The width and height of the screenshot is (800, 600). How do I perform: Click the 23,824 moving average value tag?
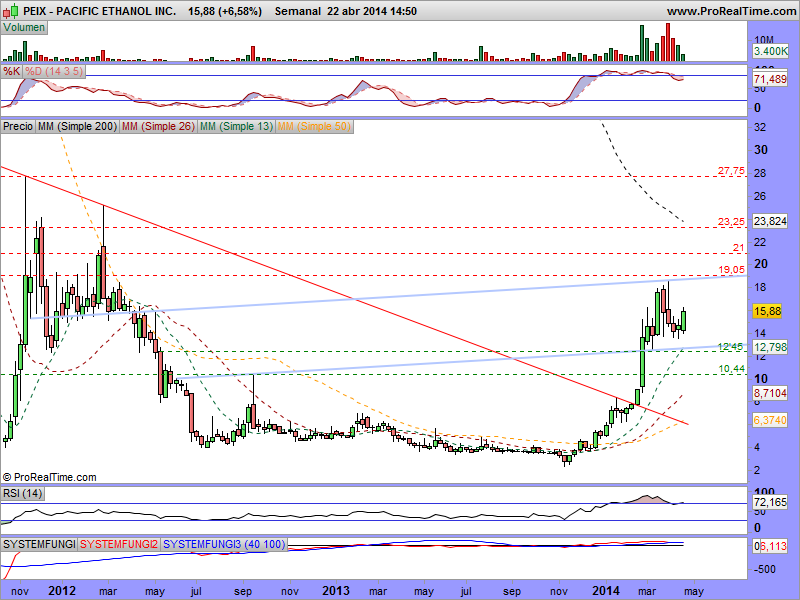point(770,221)
